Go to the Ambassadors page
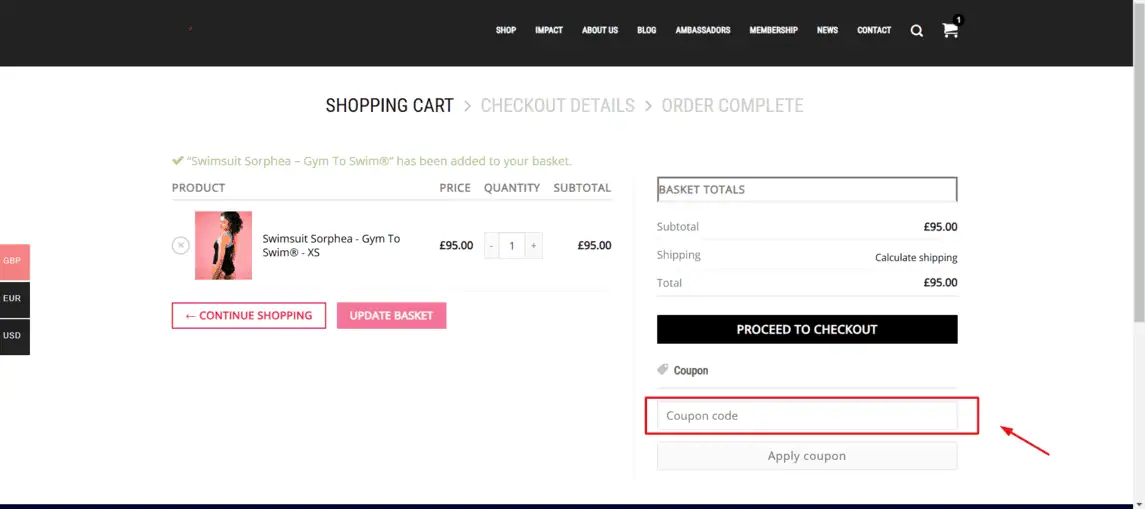 point(702,30)
